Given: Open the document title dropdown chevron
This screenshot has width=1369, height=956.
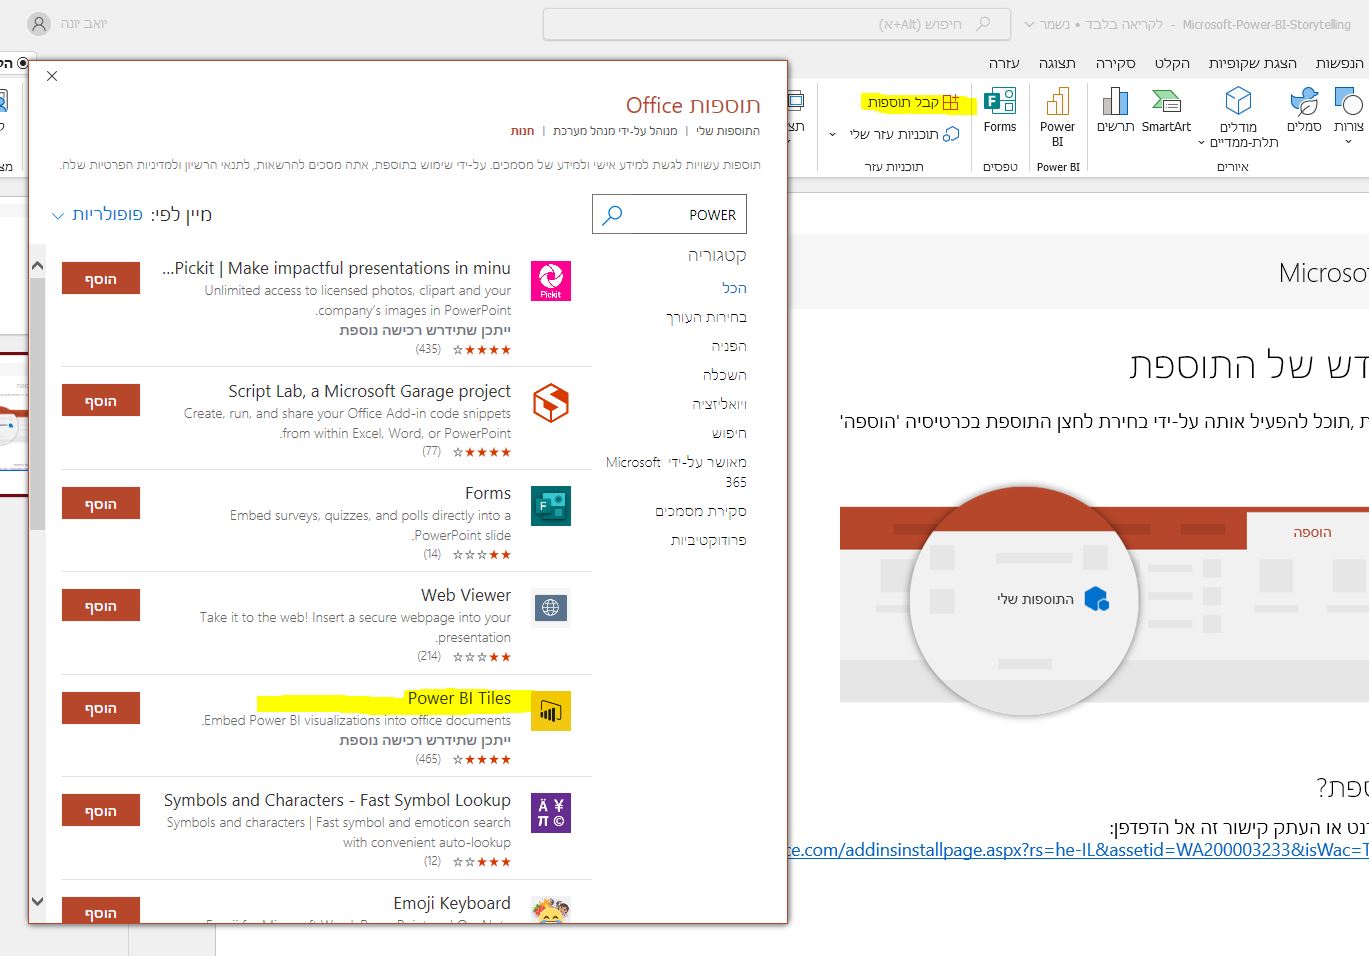Looking at the screenshot, I should [x=1029, y=24].
